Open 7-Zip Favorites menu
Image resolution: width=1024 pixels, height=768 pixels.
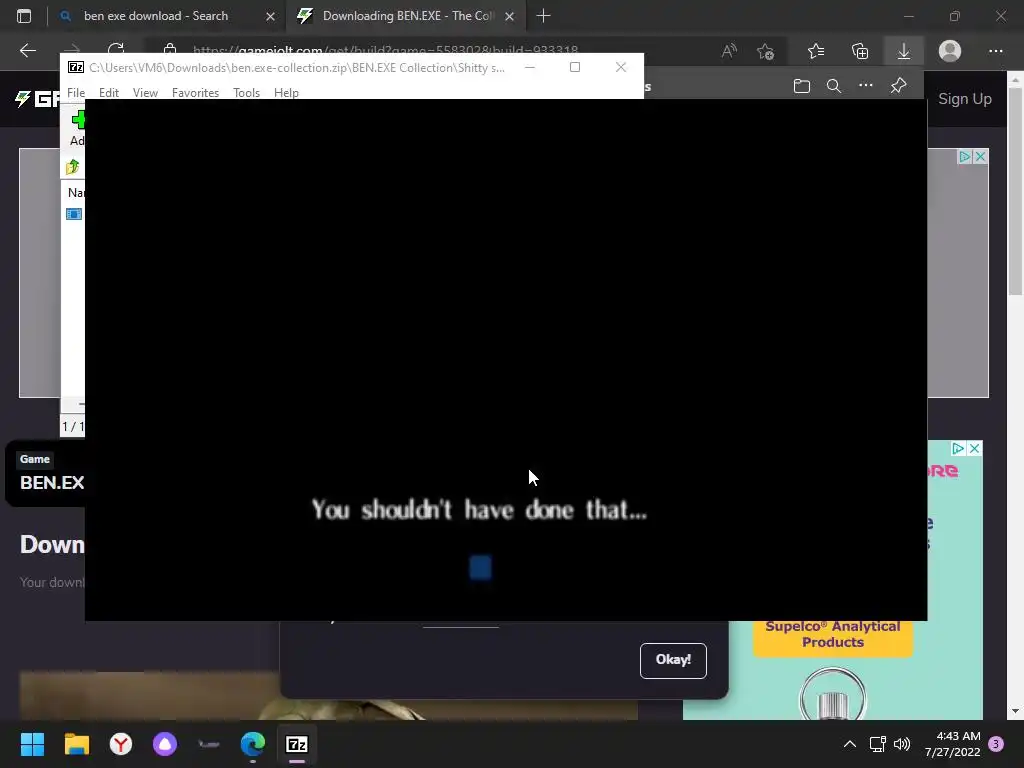point(195,93)
